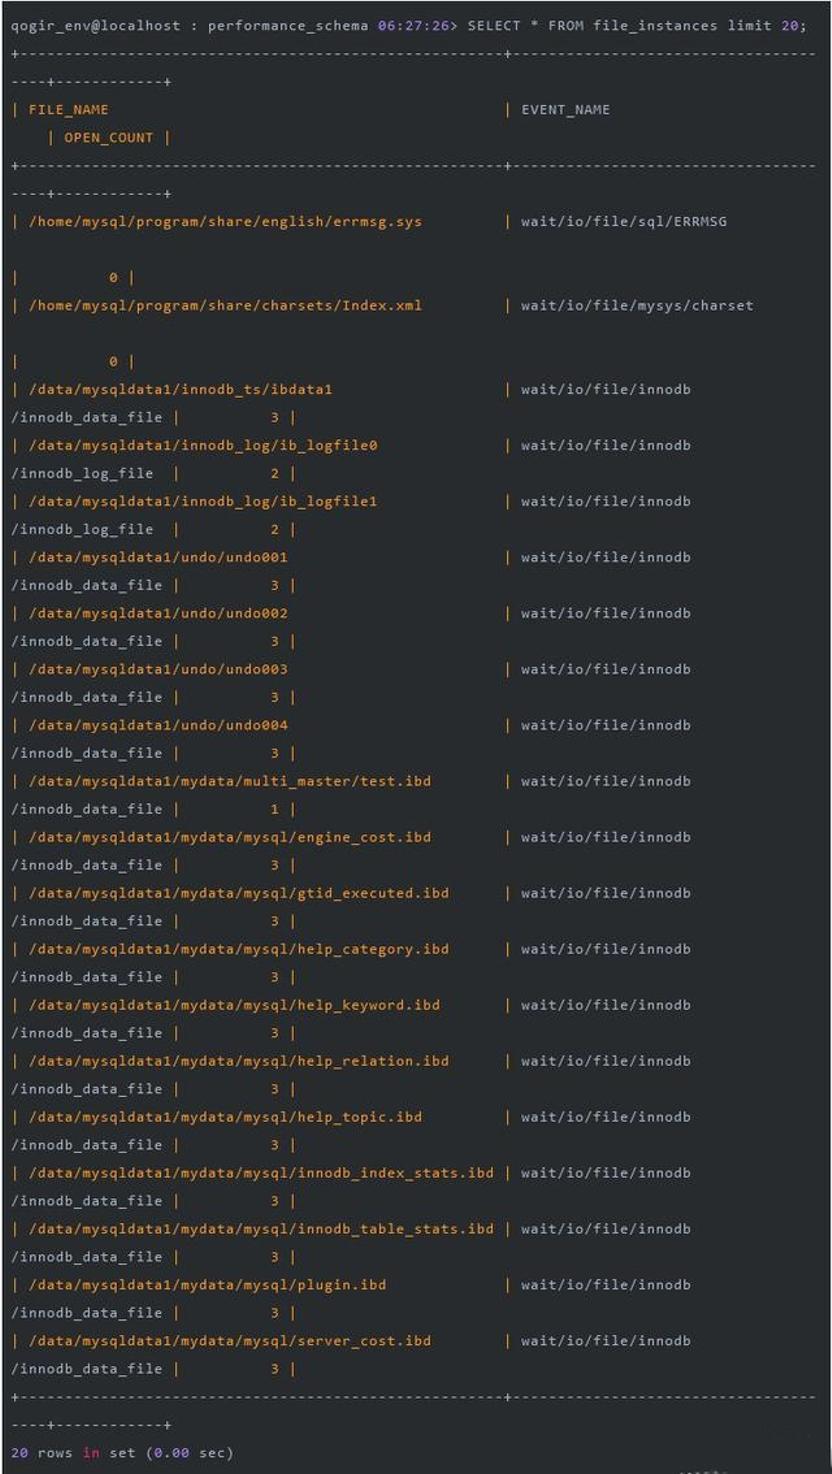Click the ib_logfile0 path entry

tap(203, 445)
